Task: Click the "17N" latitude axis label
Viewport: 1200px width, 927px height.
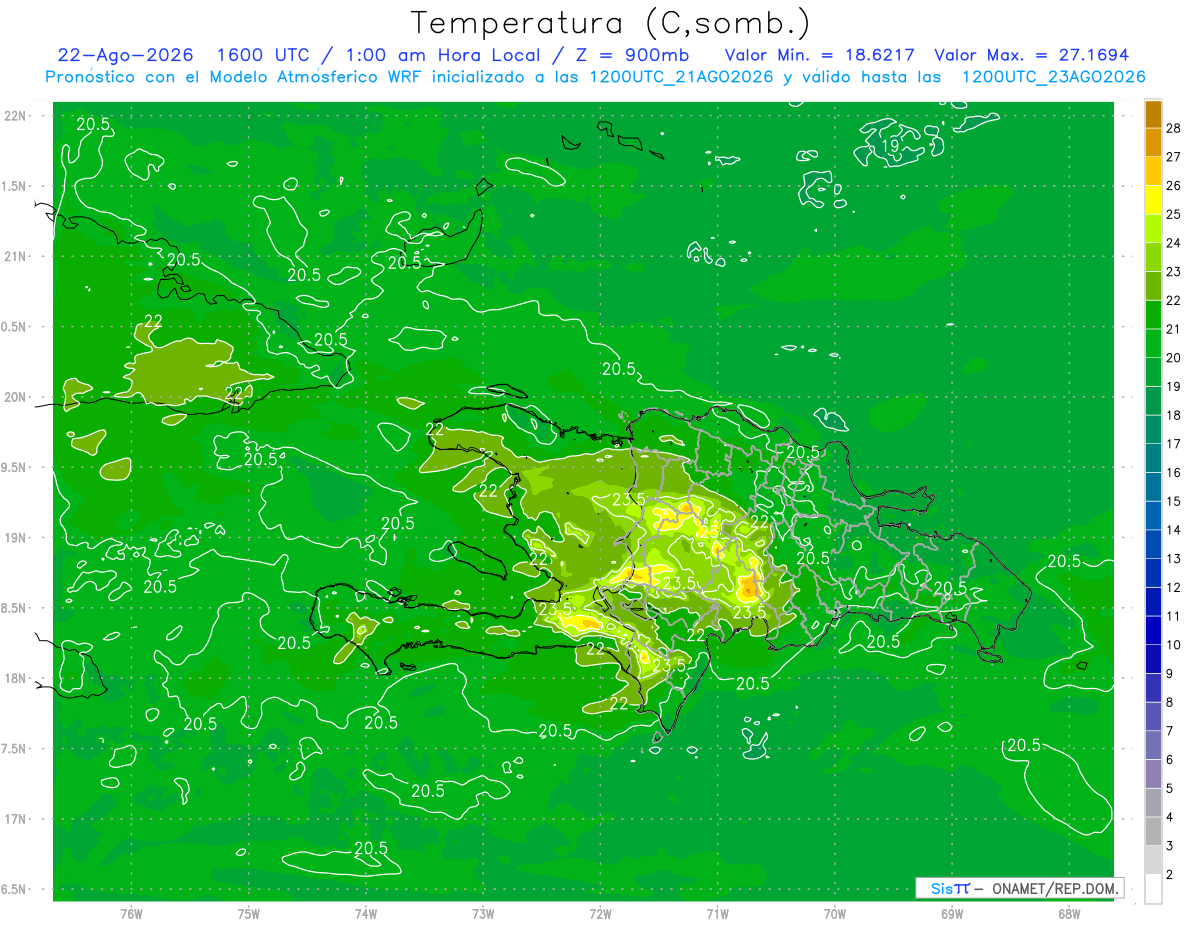Action: tap(17, 819)
